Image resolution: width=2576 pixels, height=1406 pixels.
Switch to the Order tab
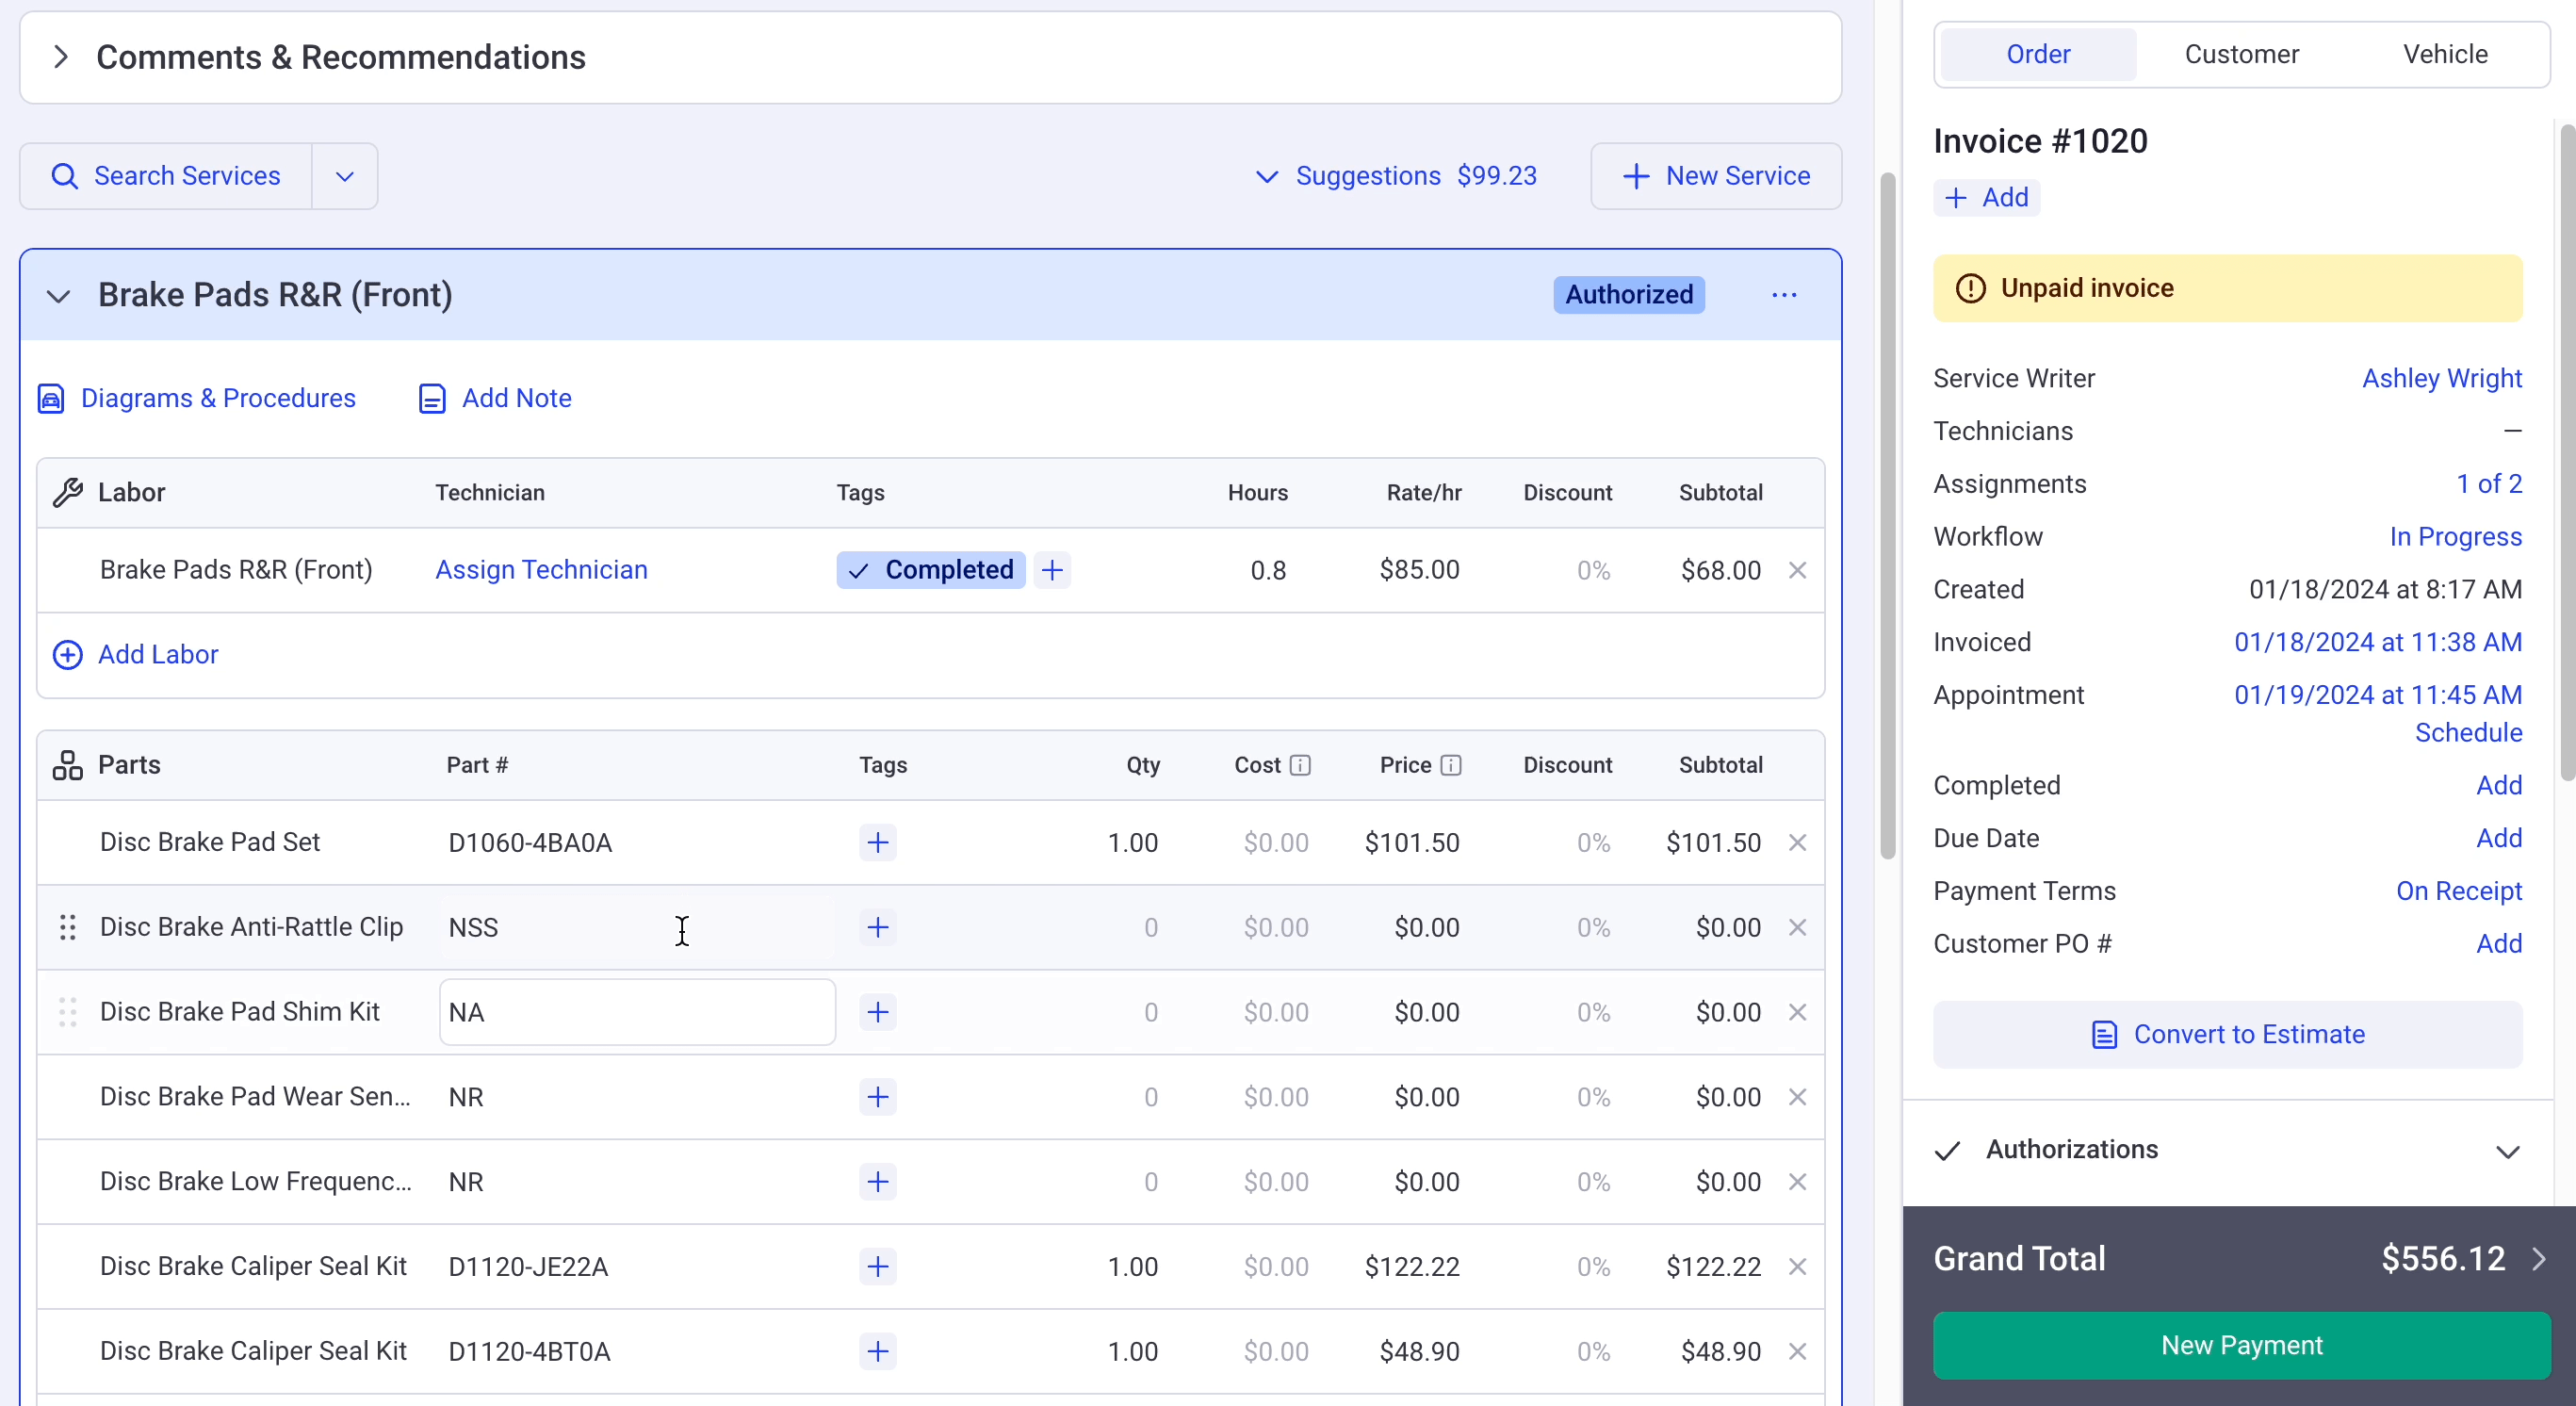pyautogui.click(x=2038, y=54)
